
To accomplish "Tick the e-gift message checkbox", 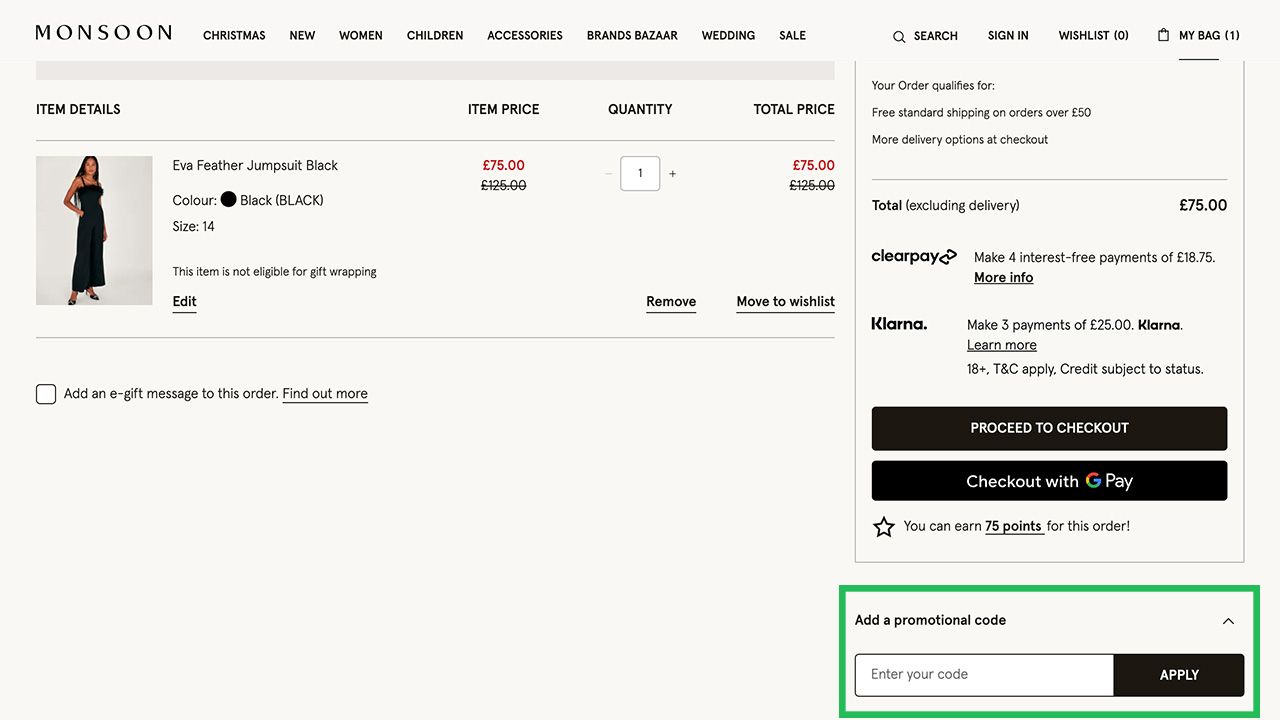I will click(x=46, y=394).
